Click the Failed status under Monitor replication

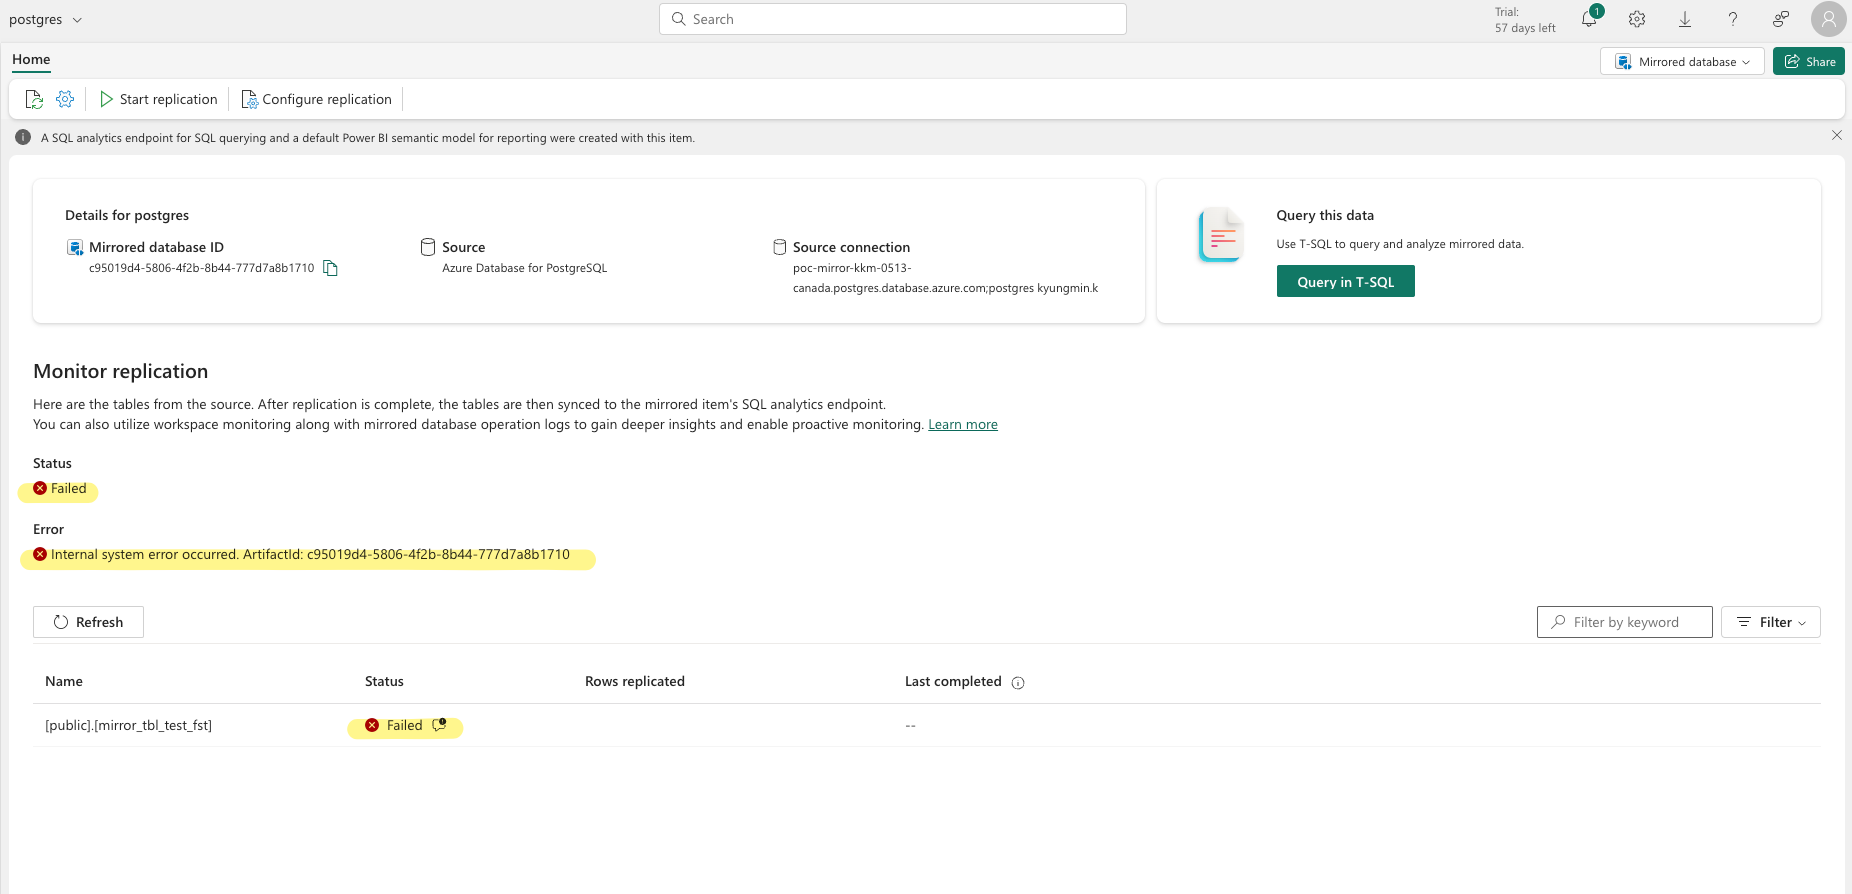pos(60,488)
